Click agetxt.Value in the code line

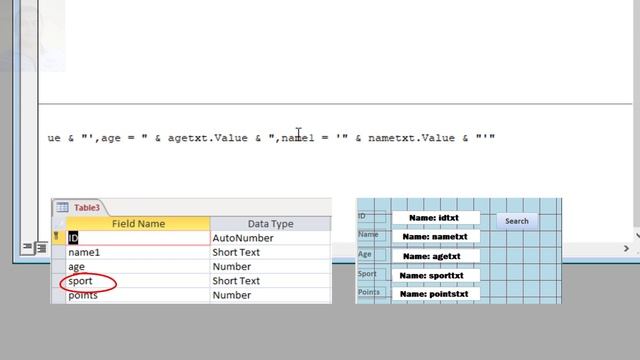[x=207, y=138]
